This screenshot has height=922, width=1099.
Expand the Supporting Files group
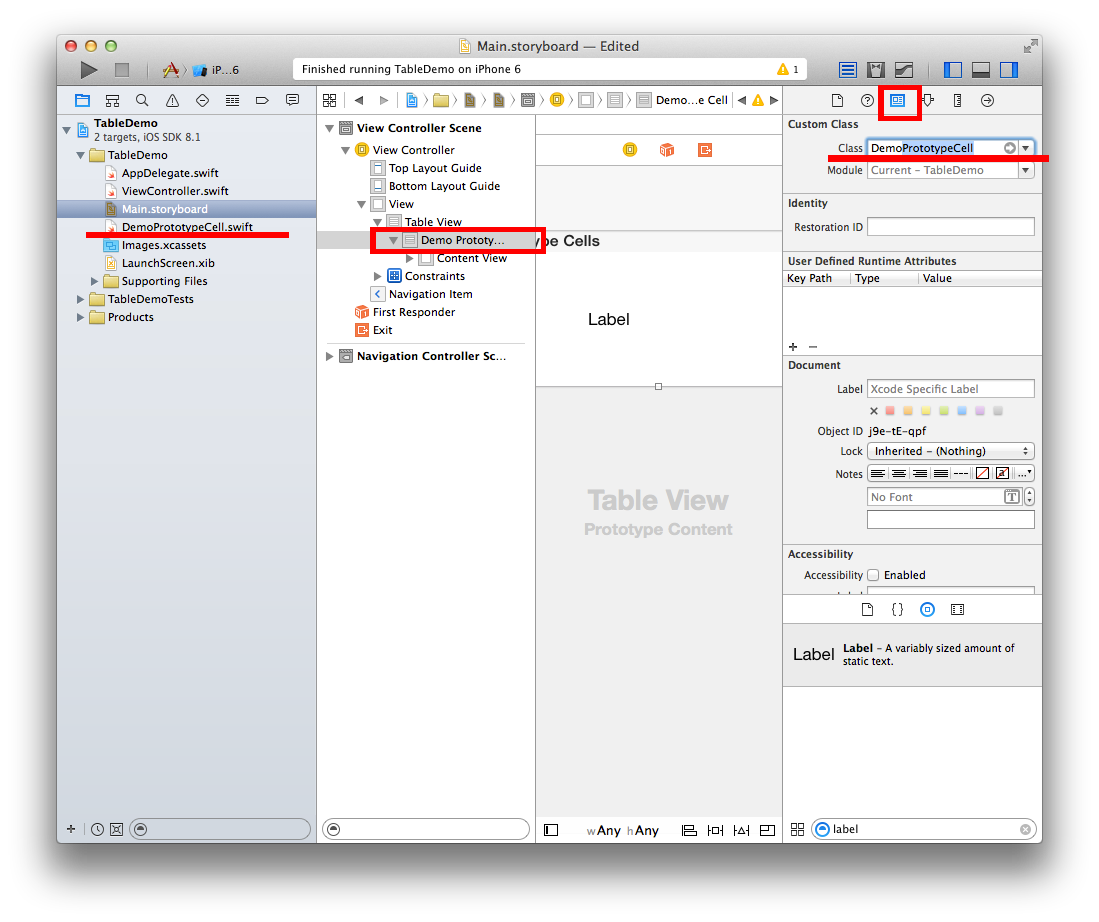click(x=95, y=281)
